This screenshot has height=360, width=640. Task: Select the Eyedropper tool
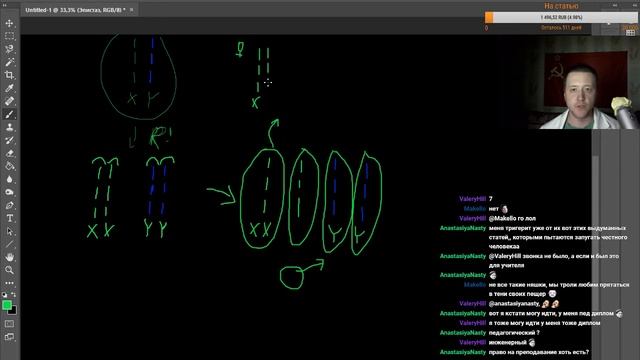click(9, 88)
